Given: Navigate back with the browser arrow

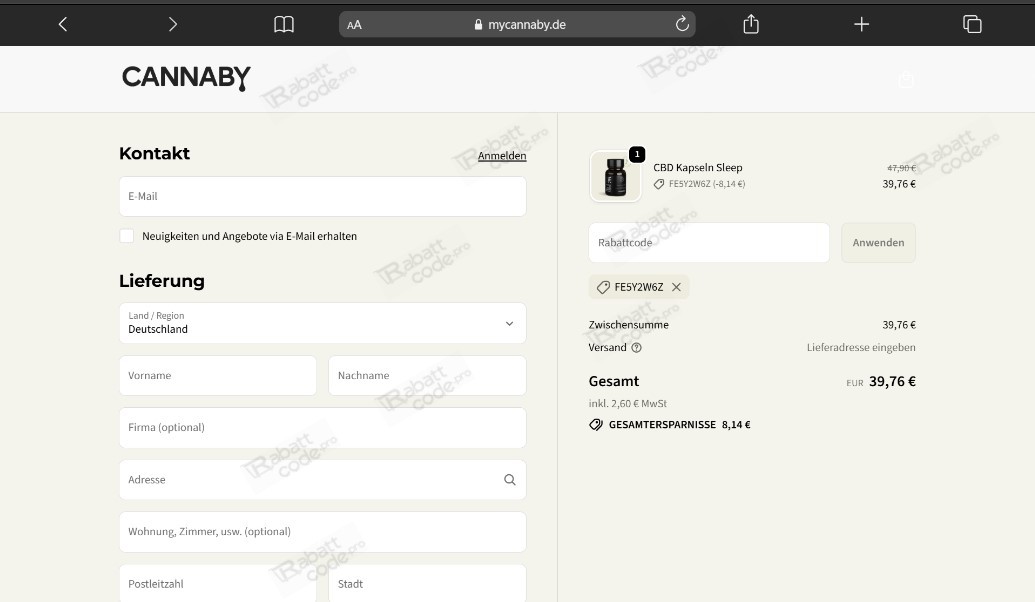Looking at the screenshot, I should (x=62, y=24).
